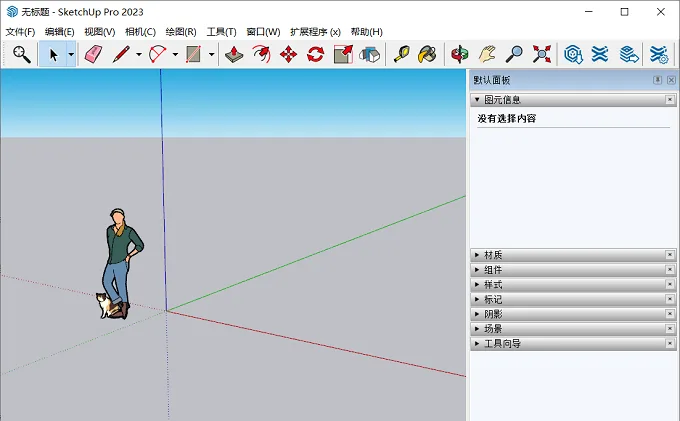Image resolution: width=680 pixels, height=421 pixels.
Task: Close the 默认面板 tray
Action: 671,80
